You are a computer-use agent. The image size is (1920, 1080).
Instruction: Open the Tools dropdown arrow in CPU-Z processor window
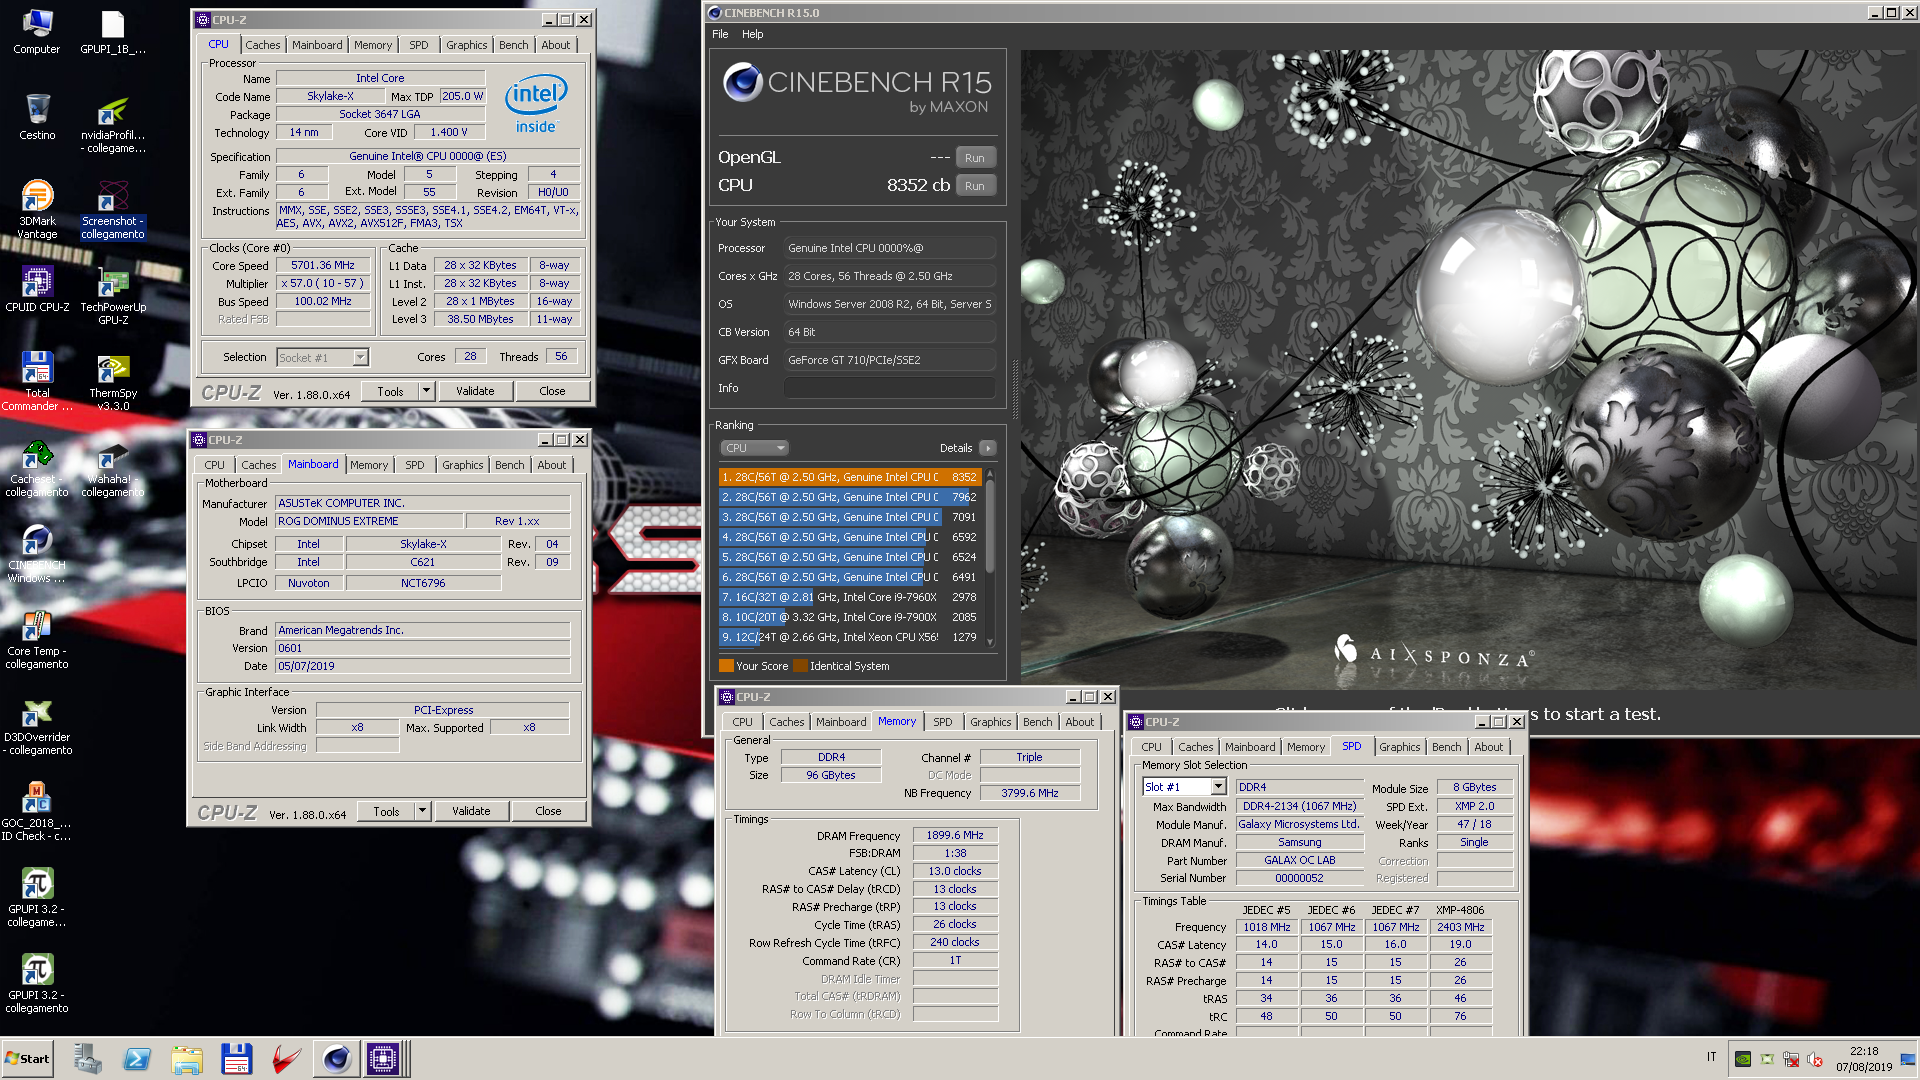(427, 391)
